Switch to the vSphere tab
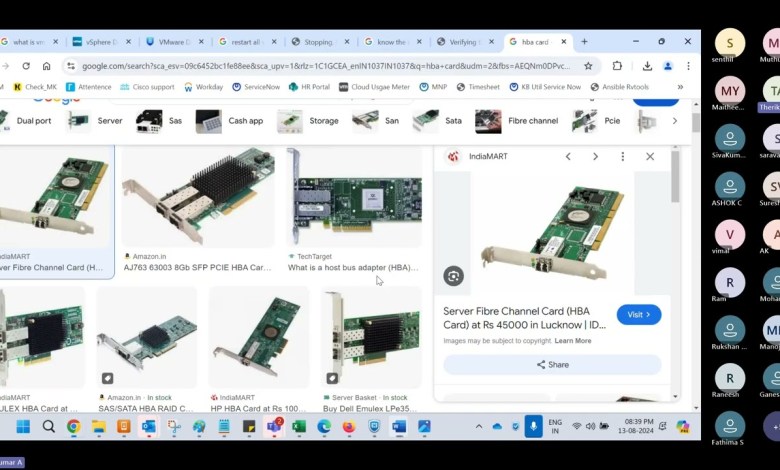Viewport: 780px width, 470px height. 101,42
